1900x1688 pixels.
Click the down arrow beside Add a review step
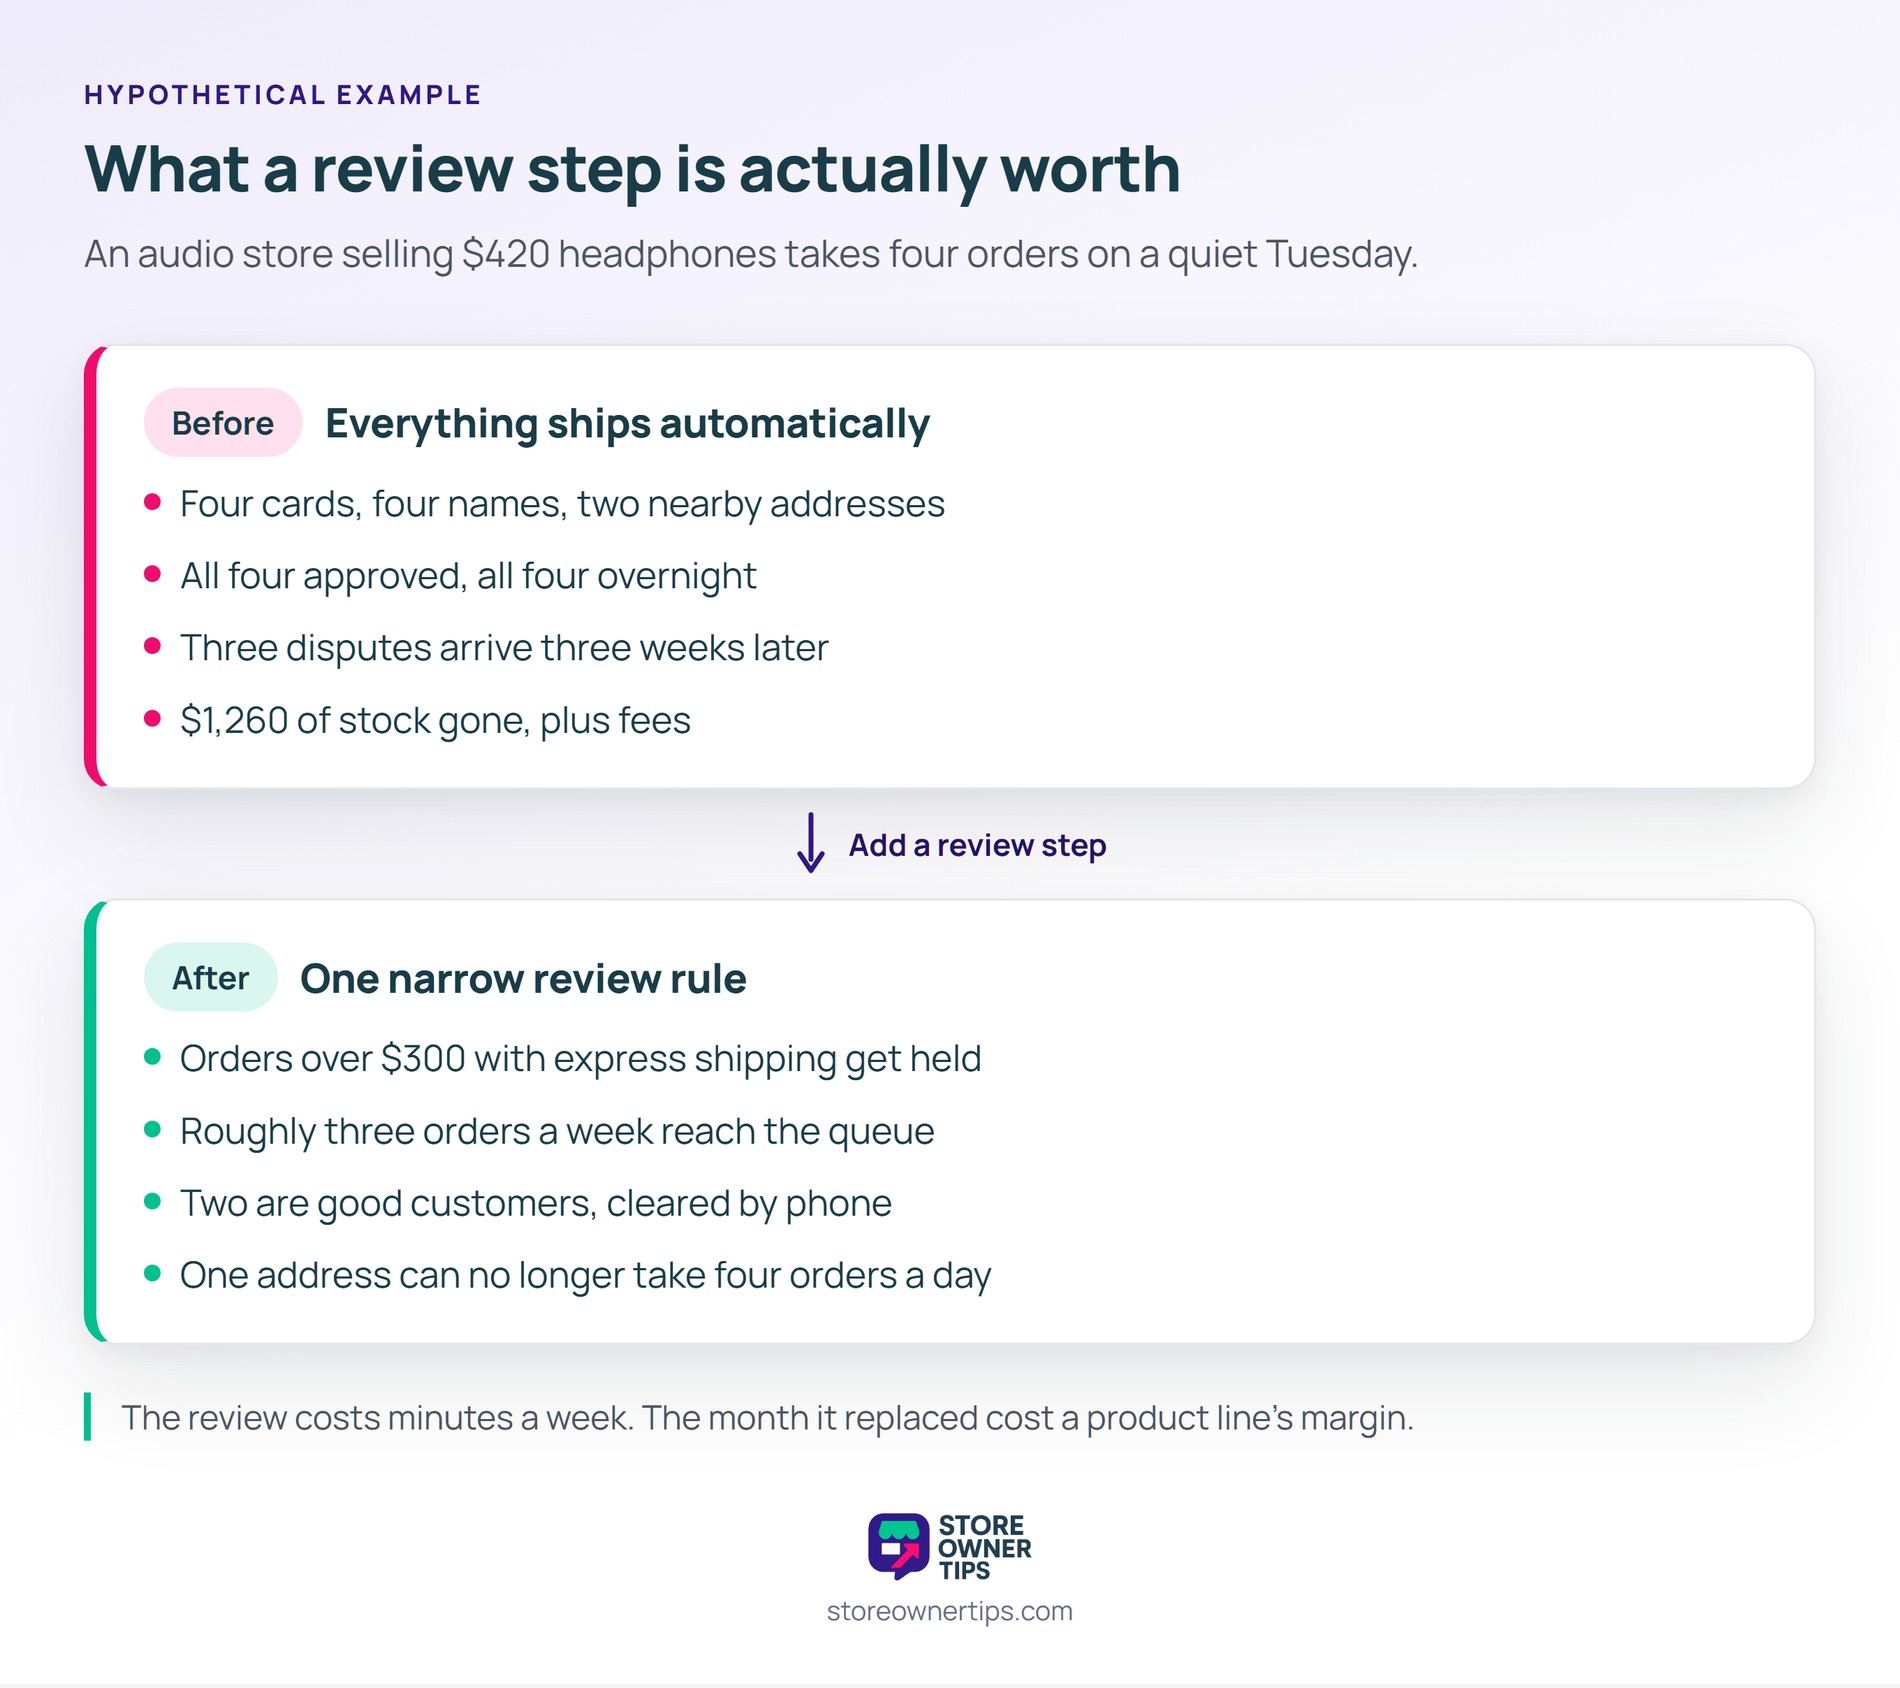pos(811,843)
